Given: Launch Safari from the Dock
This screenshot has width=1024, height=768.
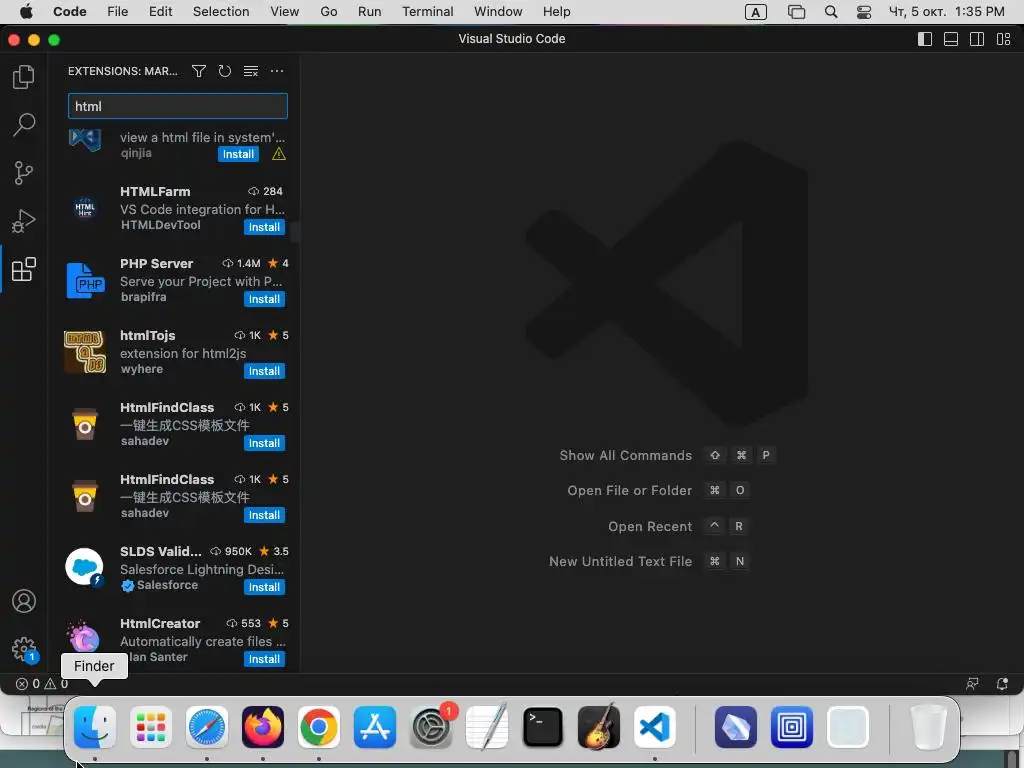Looking at the screenshot, I should click(x=207, y=727).
